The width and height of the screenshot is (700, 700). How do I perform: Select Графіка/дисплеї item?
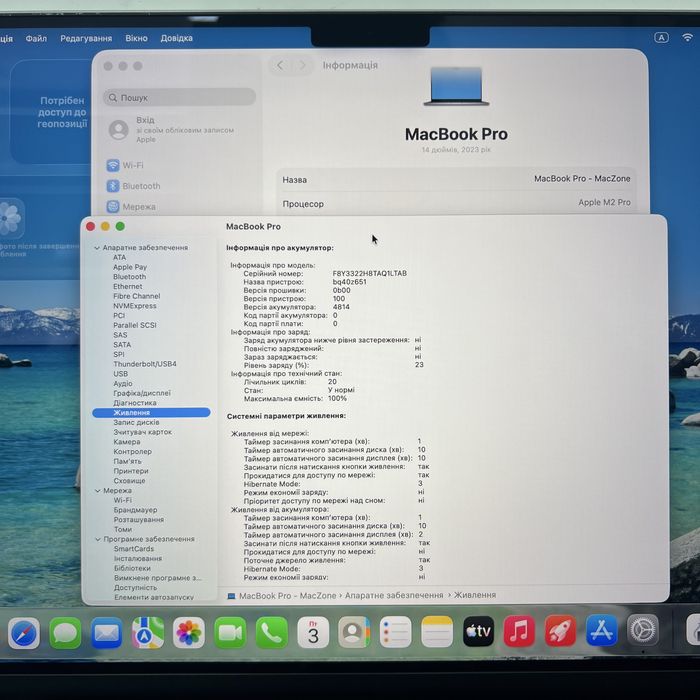click(x=142, y=393)
